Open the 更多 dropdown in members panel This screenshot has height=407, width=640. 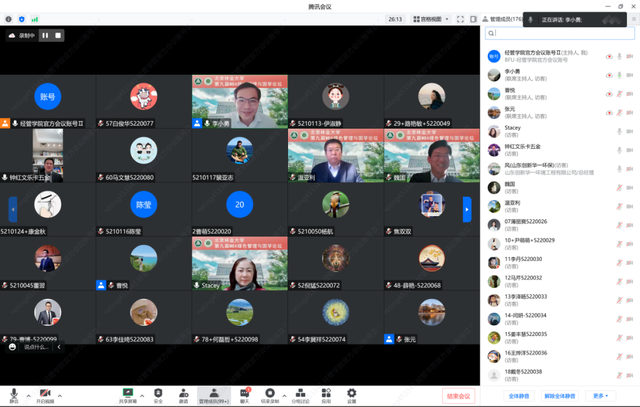click(x=600, y=396)
